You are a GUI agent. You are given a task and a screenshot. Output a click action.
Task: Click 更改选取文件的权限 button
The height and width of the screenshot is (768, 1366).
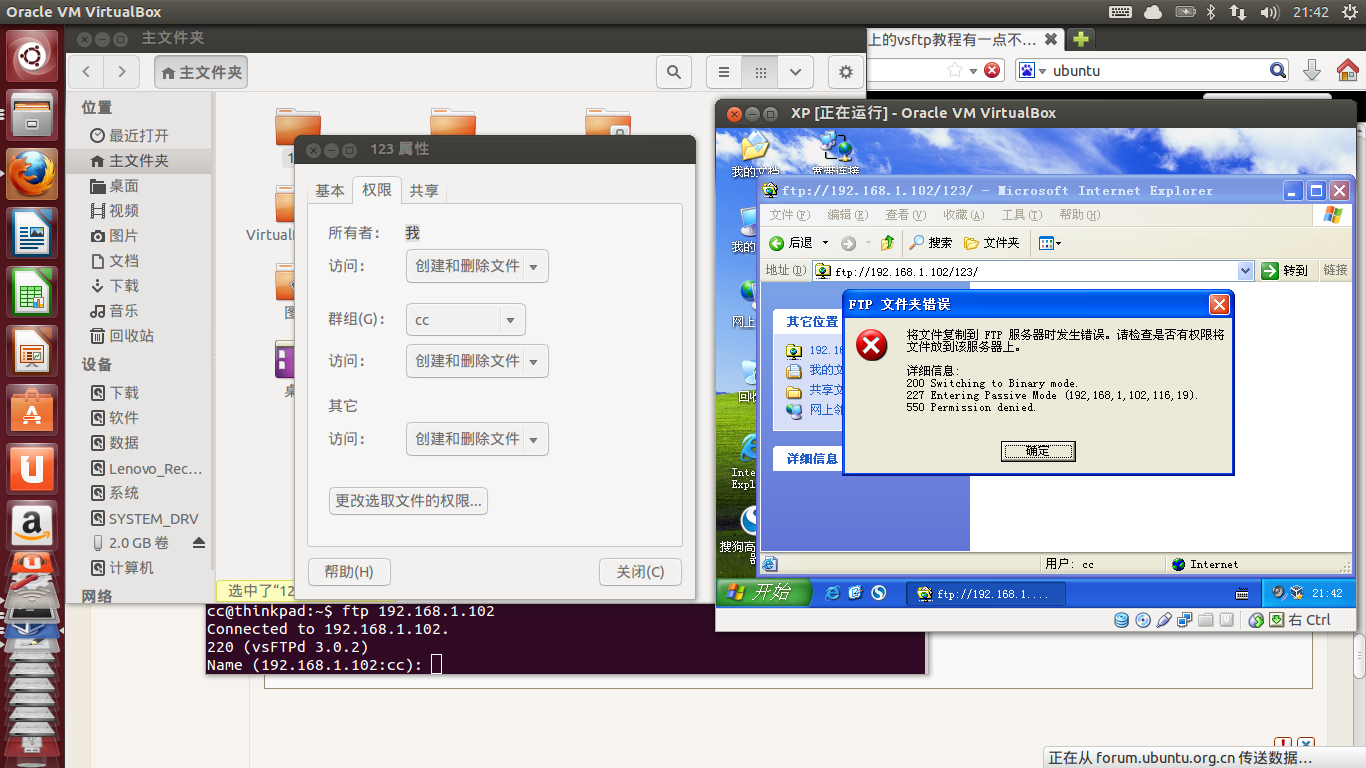[x=408, y=501]
